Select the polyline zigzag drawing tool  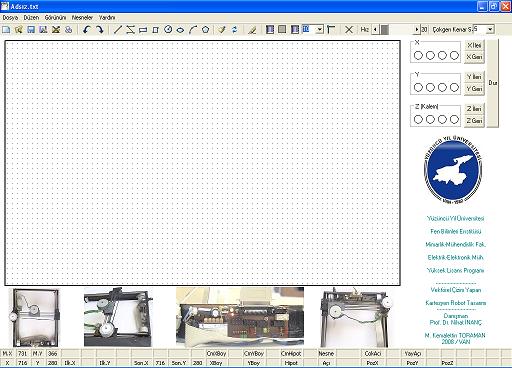tap(130, 30)
